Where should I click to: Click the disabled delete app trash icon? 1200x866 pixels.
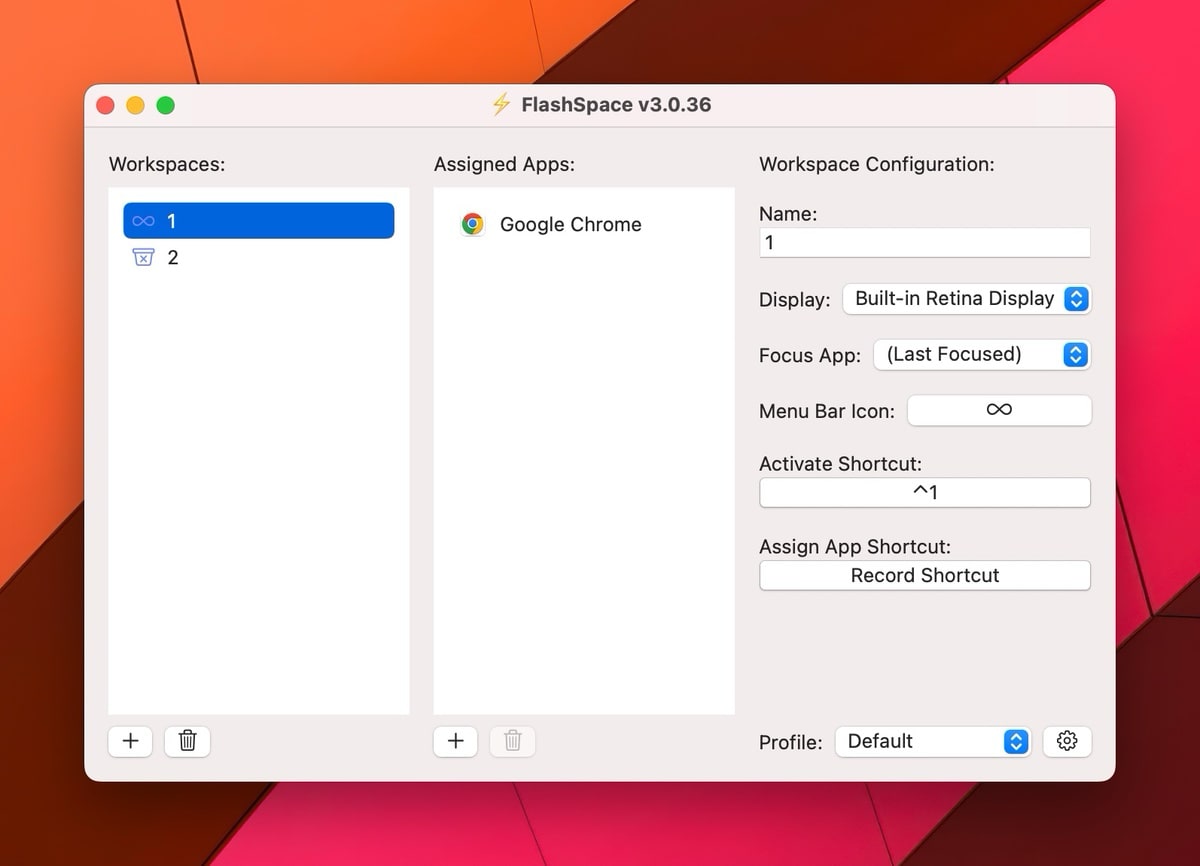[513, 741]
